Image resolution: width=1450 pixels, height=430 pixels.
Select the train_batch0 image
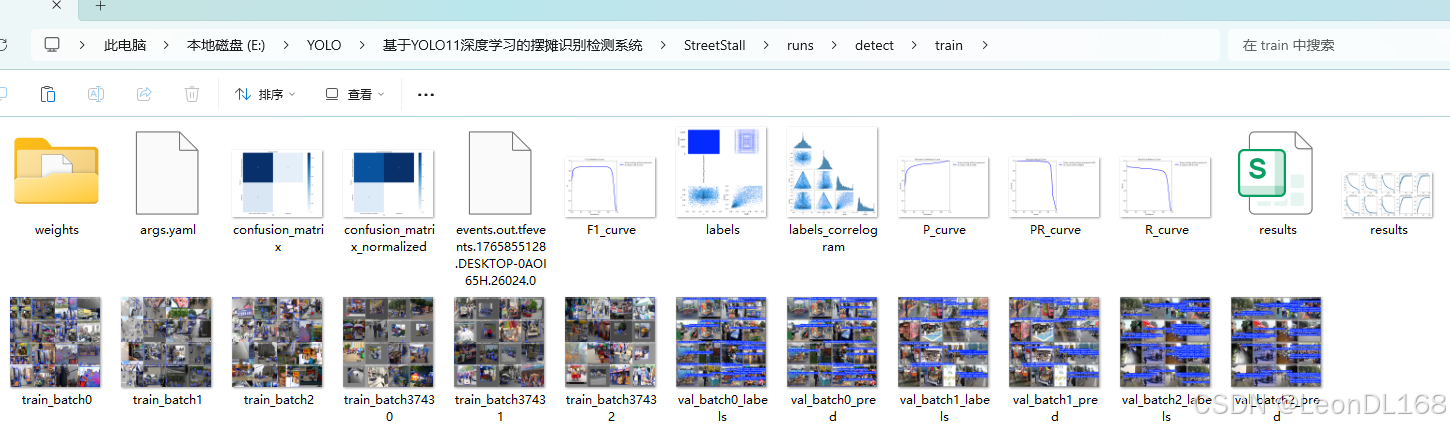click(x=56, y=341)
